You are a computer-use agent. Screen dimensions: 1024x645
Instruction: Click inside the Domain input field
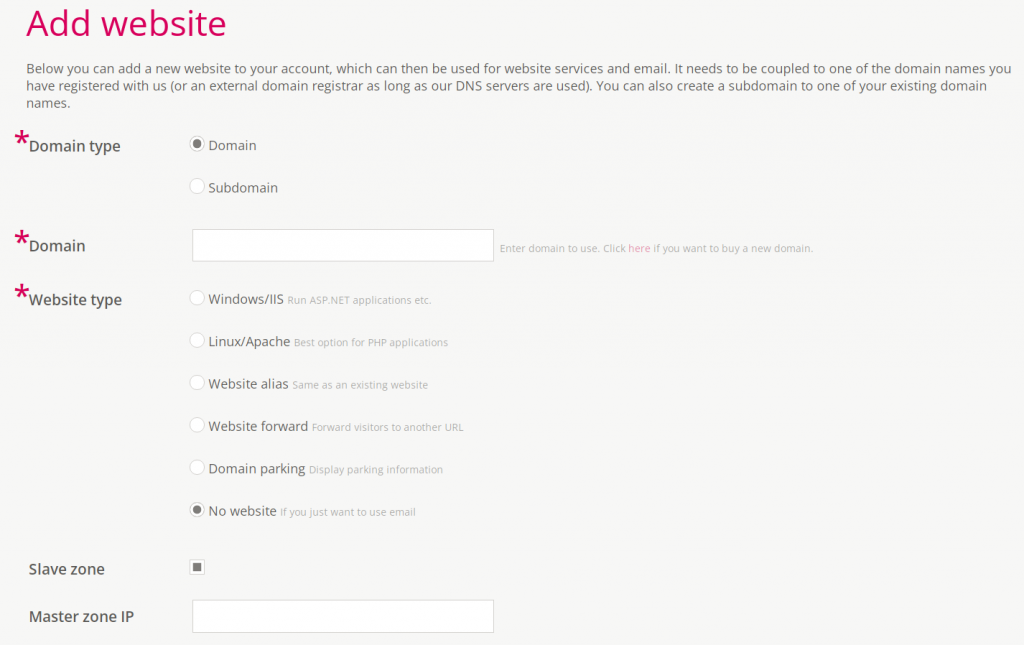tap(342, 245)
